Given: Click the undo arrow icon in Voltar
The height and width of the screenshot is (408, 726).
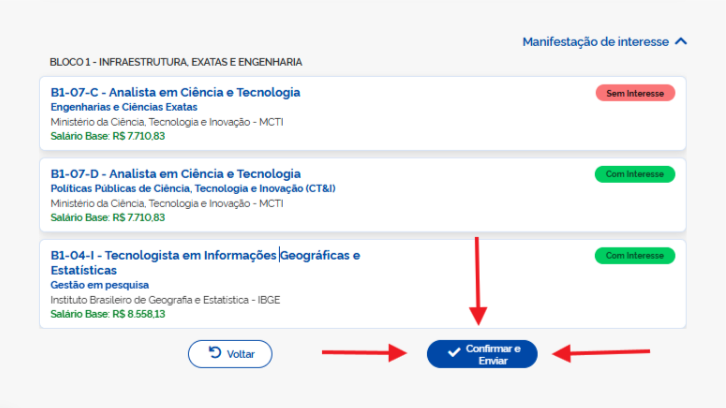Looking at the screenshot, I should tap(215, 353).
